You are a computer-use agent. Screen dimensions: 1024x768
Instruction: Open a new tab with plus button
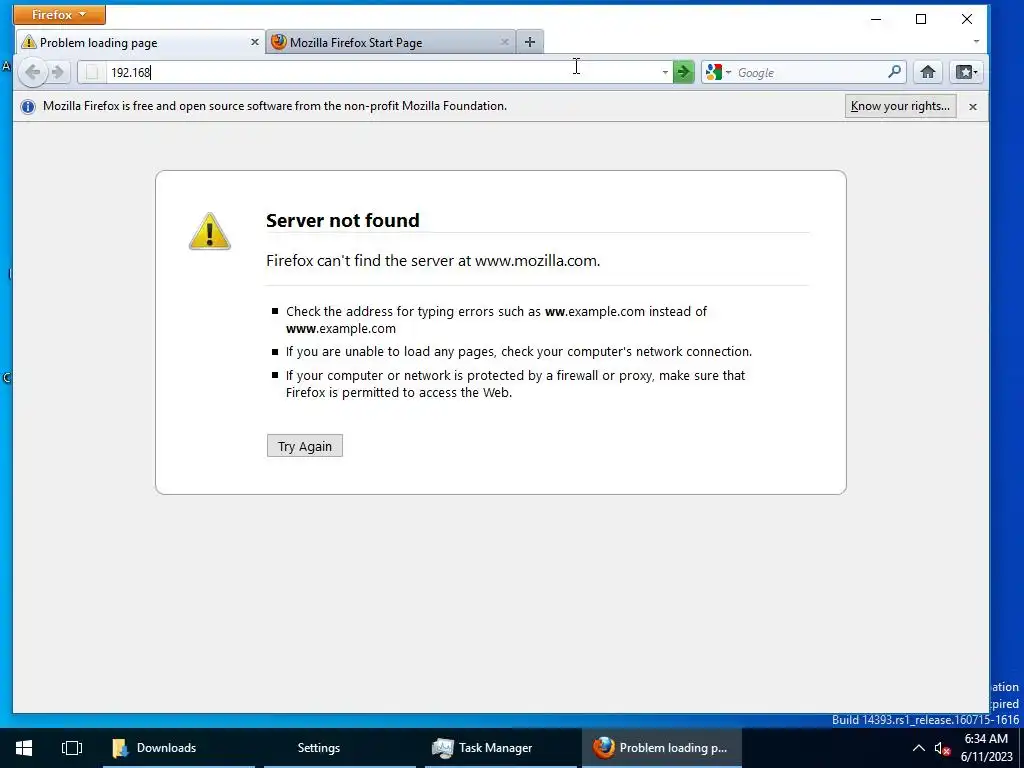click(x=530, y=42)
